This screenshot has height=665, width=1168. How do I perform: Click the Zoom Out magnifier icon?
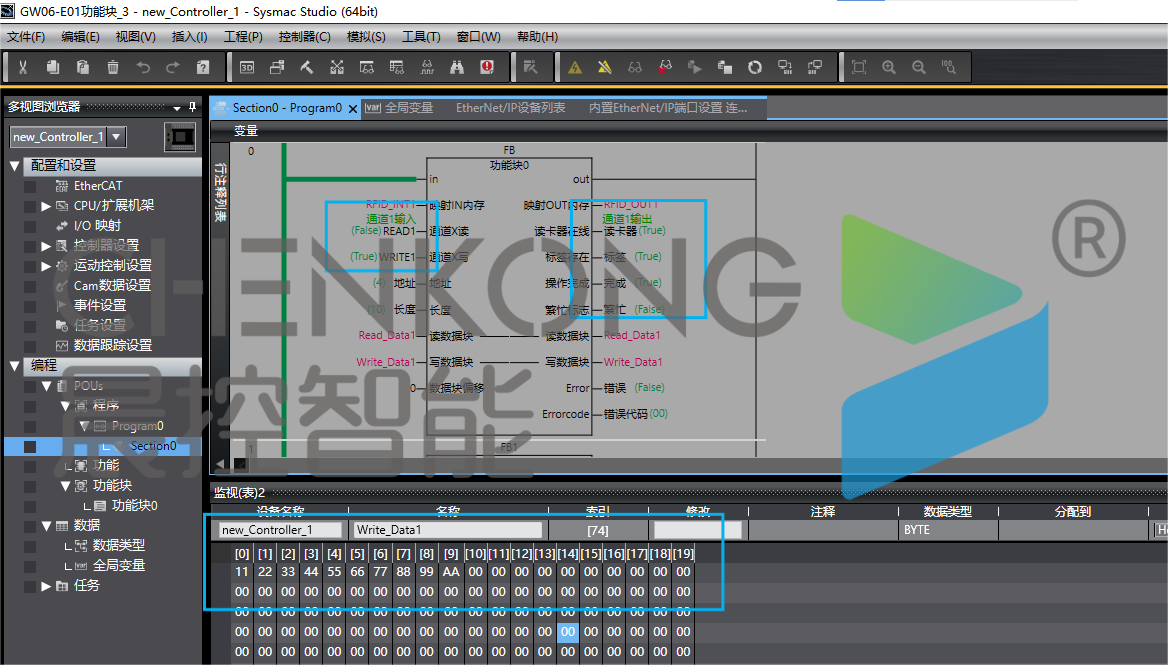click(x=918, y=67)
